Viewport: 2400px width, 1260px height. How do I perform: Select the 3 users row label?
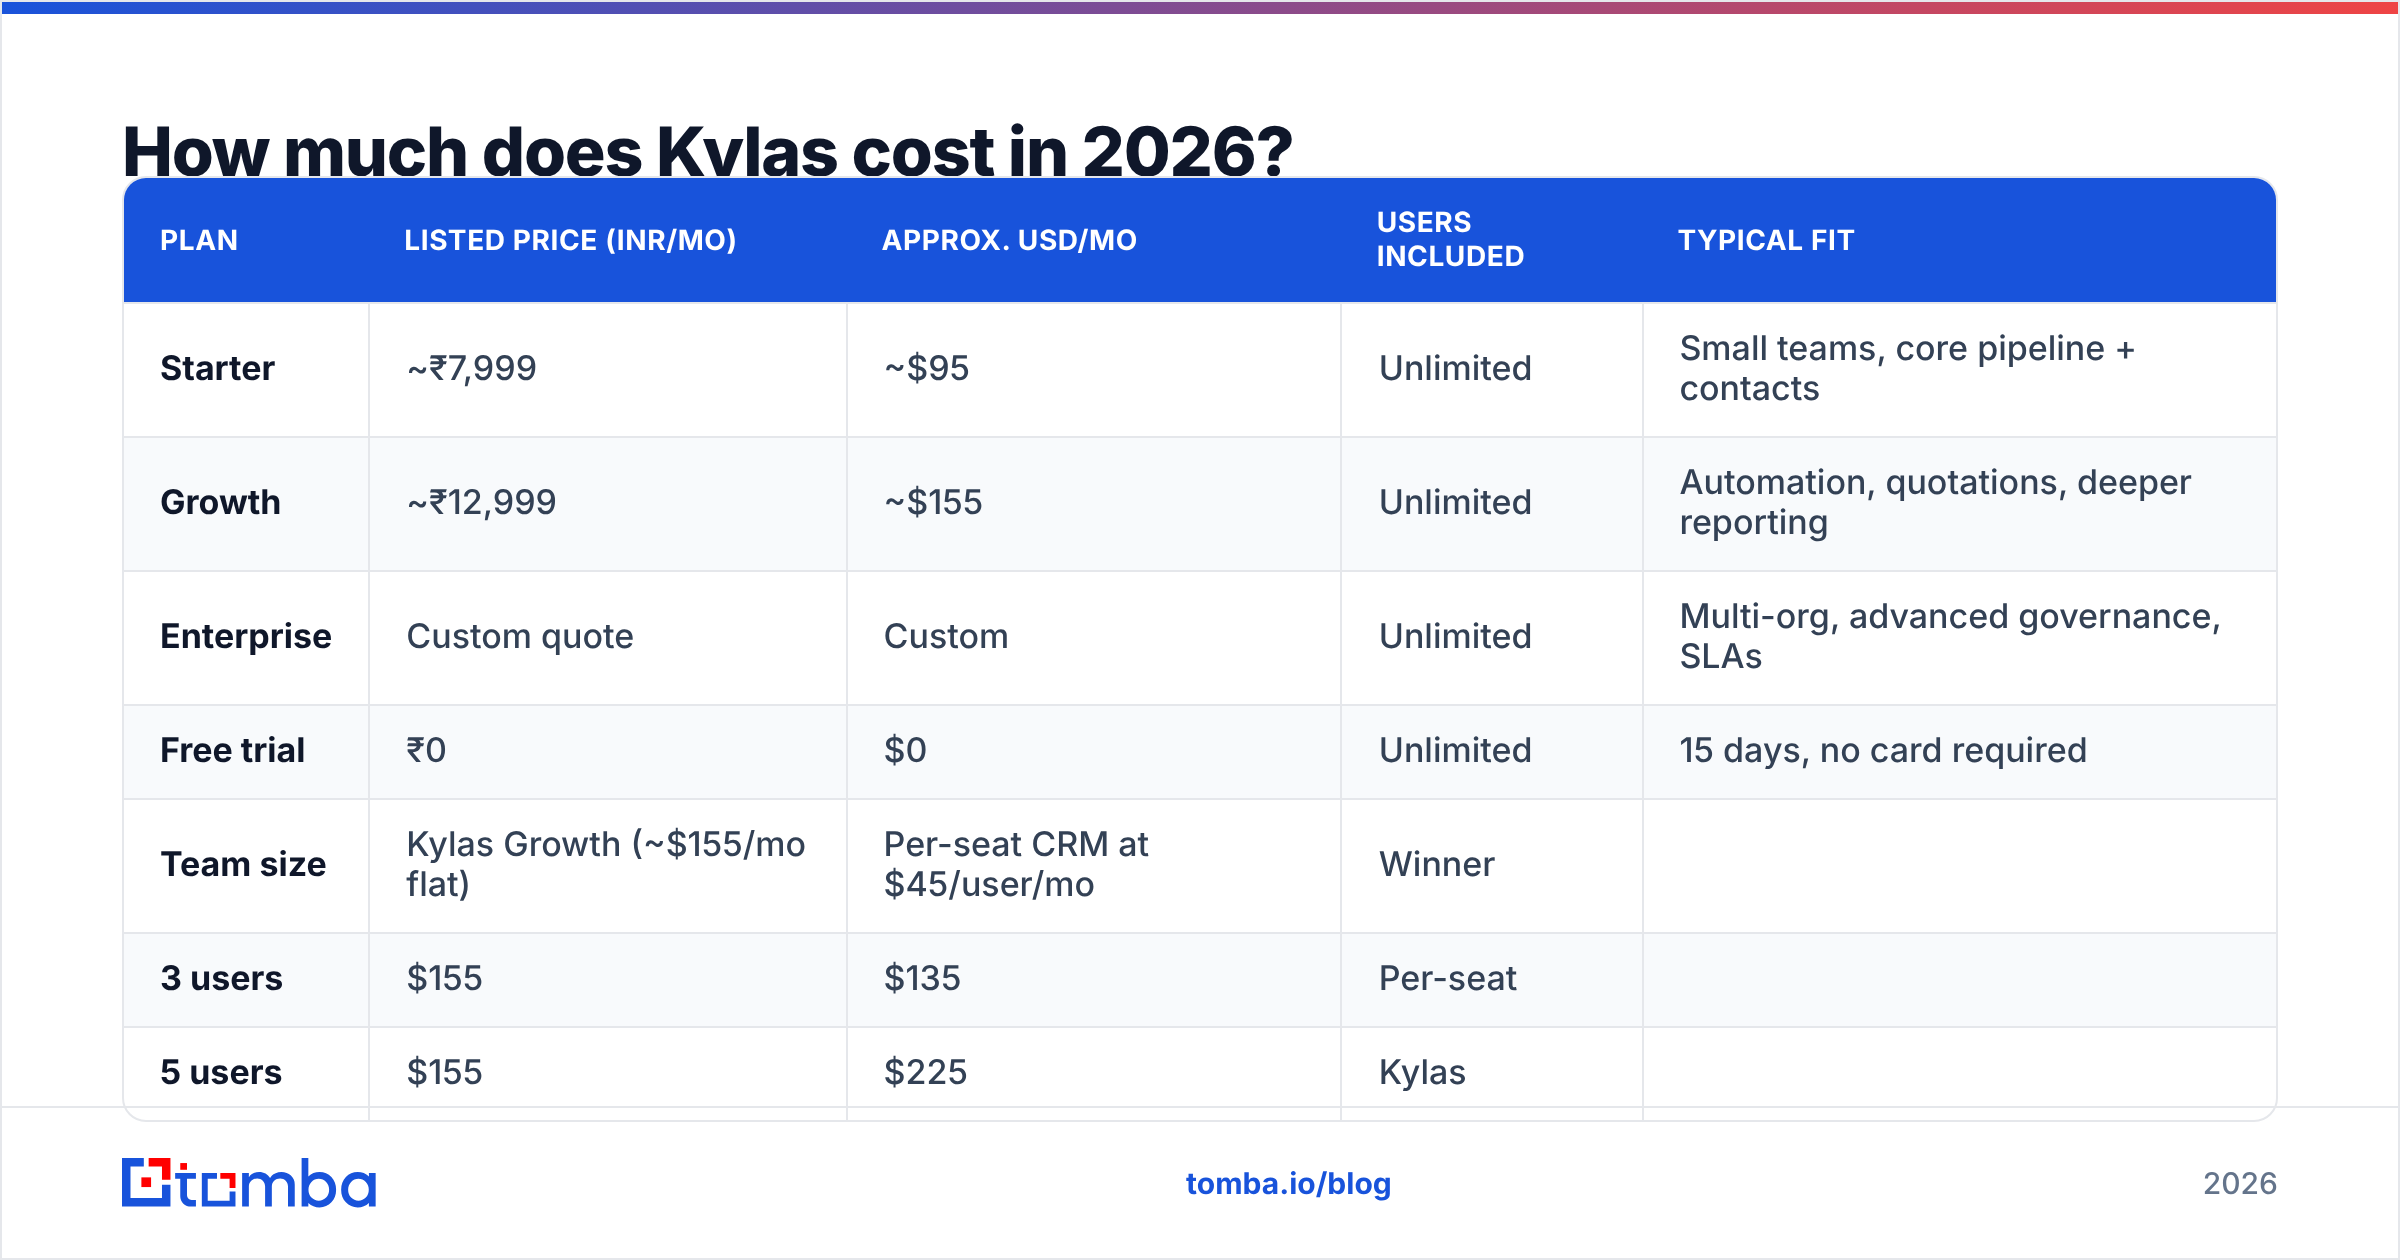tap(221, 978)
